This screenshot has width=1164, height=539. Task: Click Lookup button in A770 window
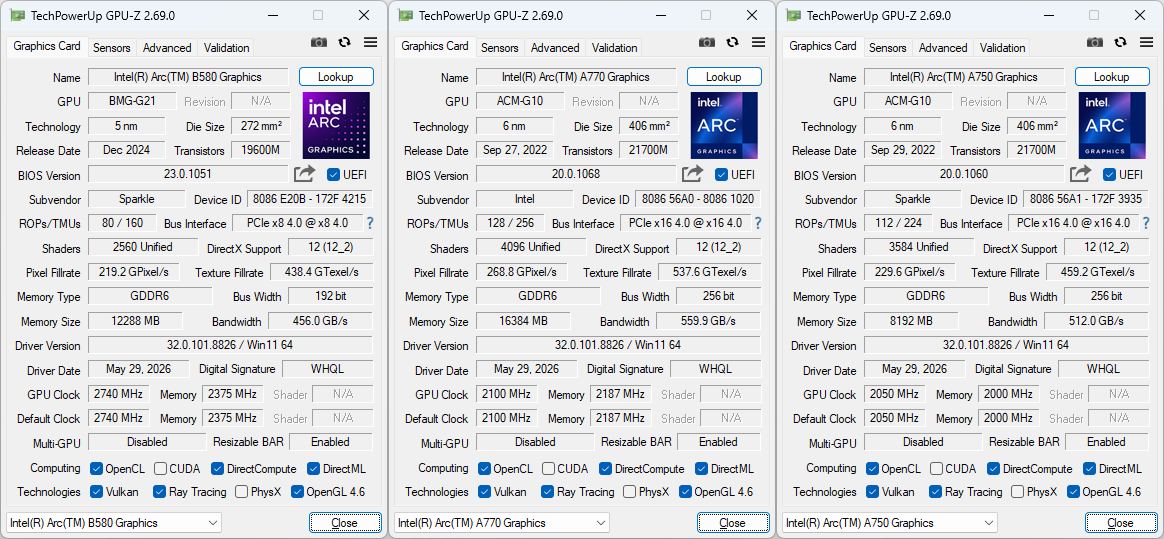point(724,76)
